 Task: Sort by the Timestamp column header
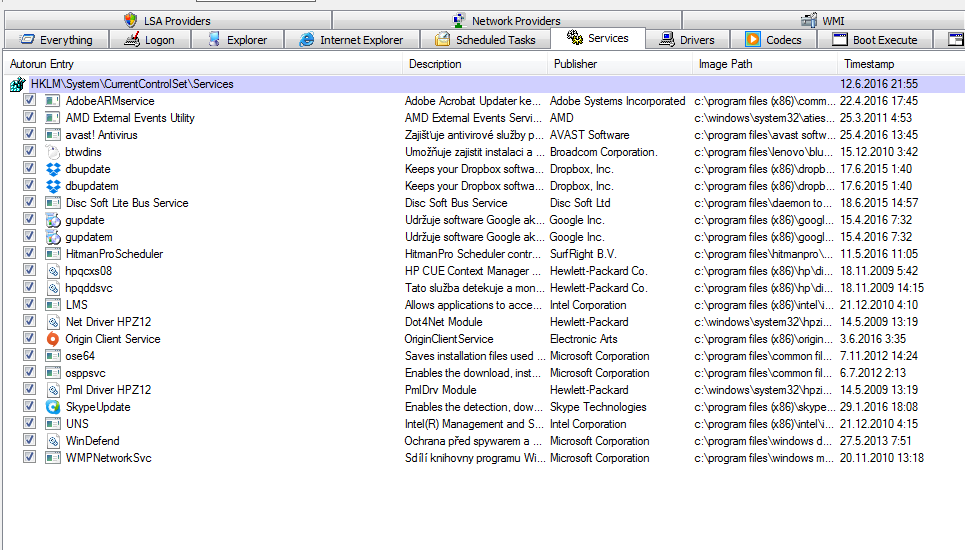click(x=901, y=64)
